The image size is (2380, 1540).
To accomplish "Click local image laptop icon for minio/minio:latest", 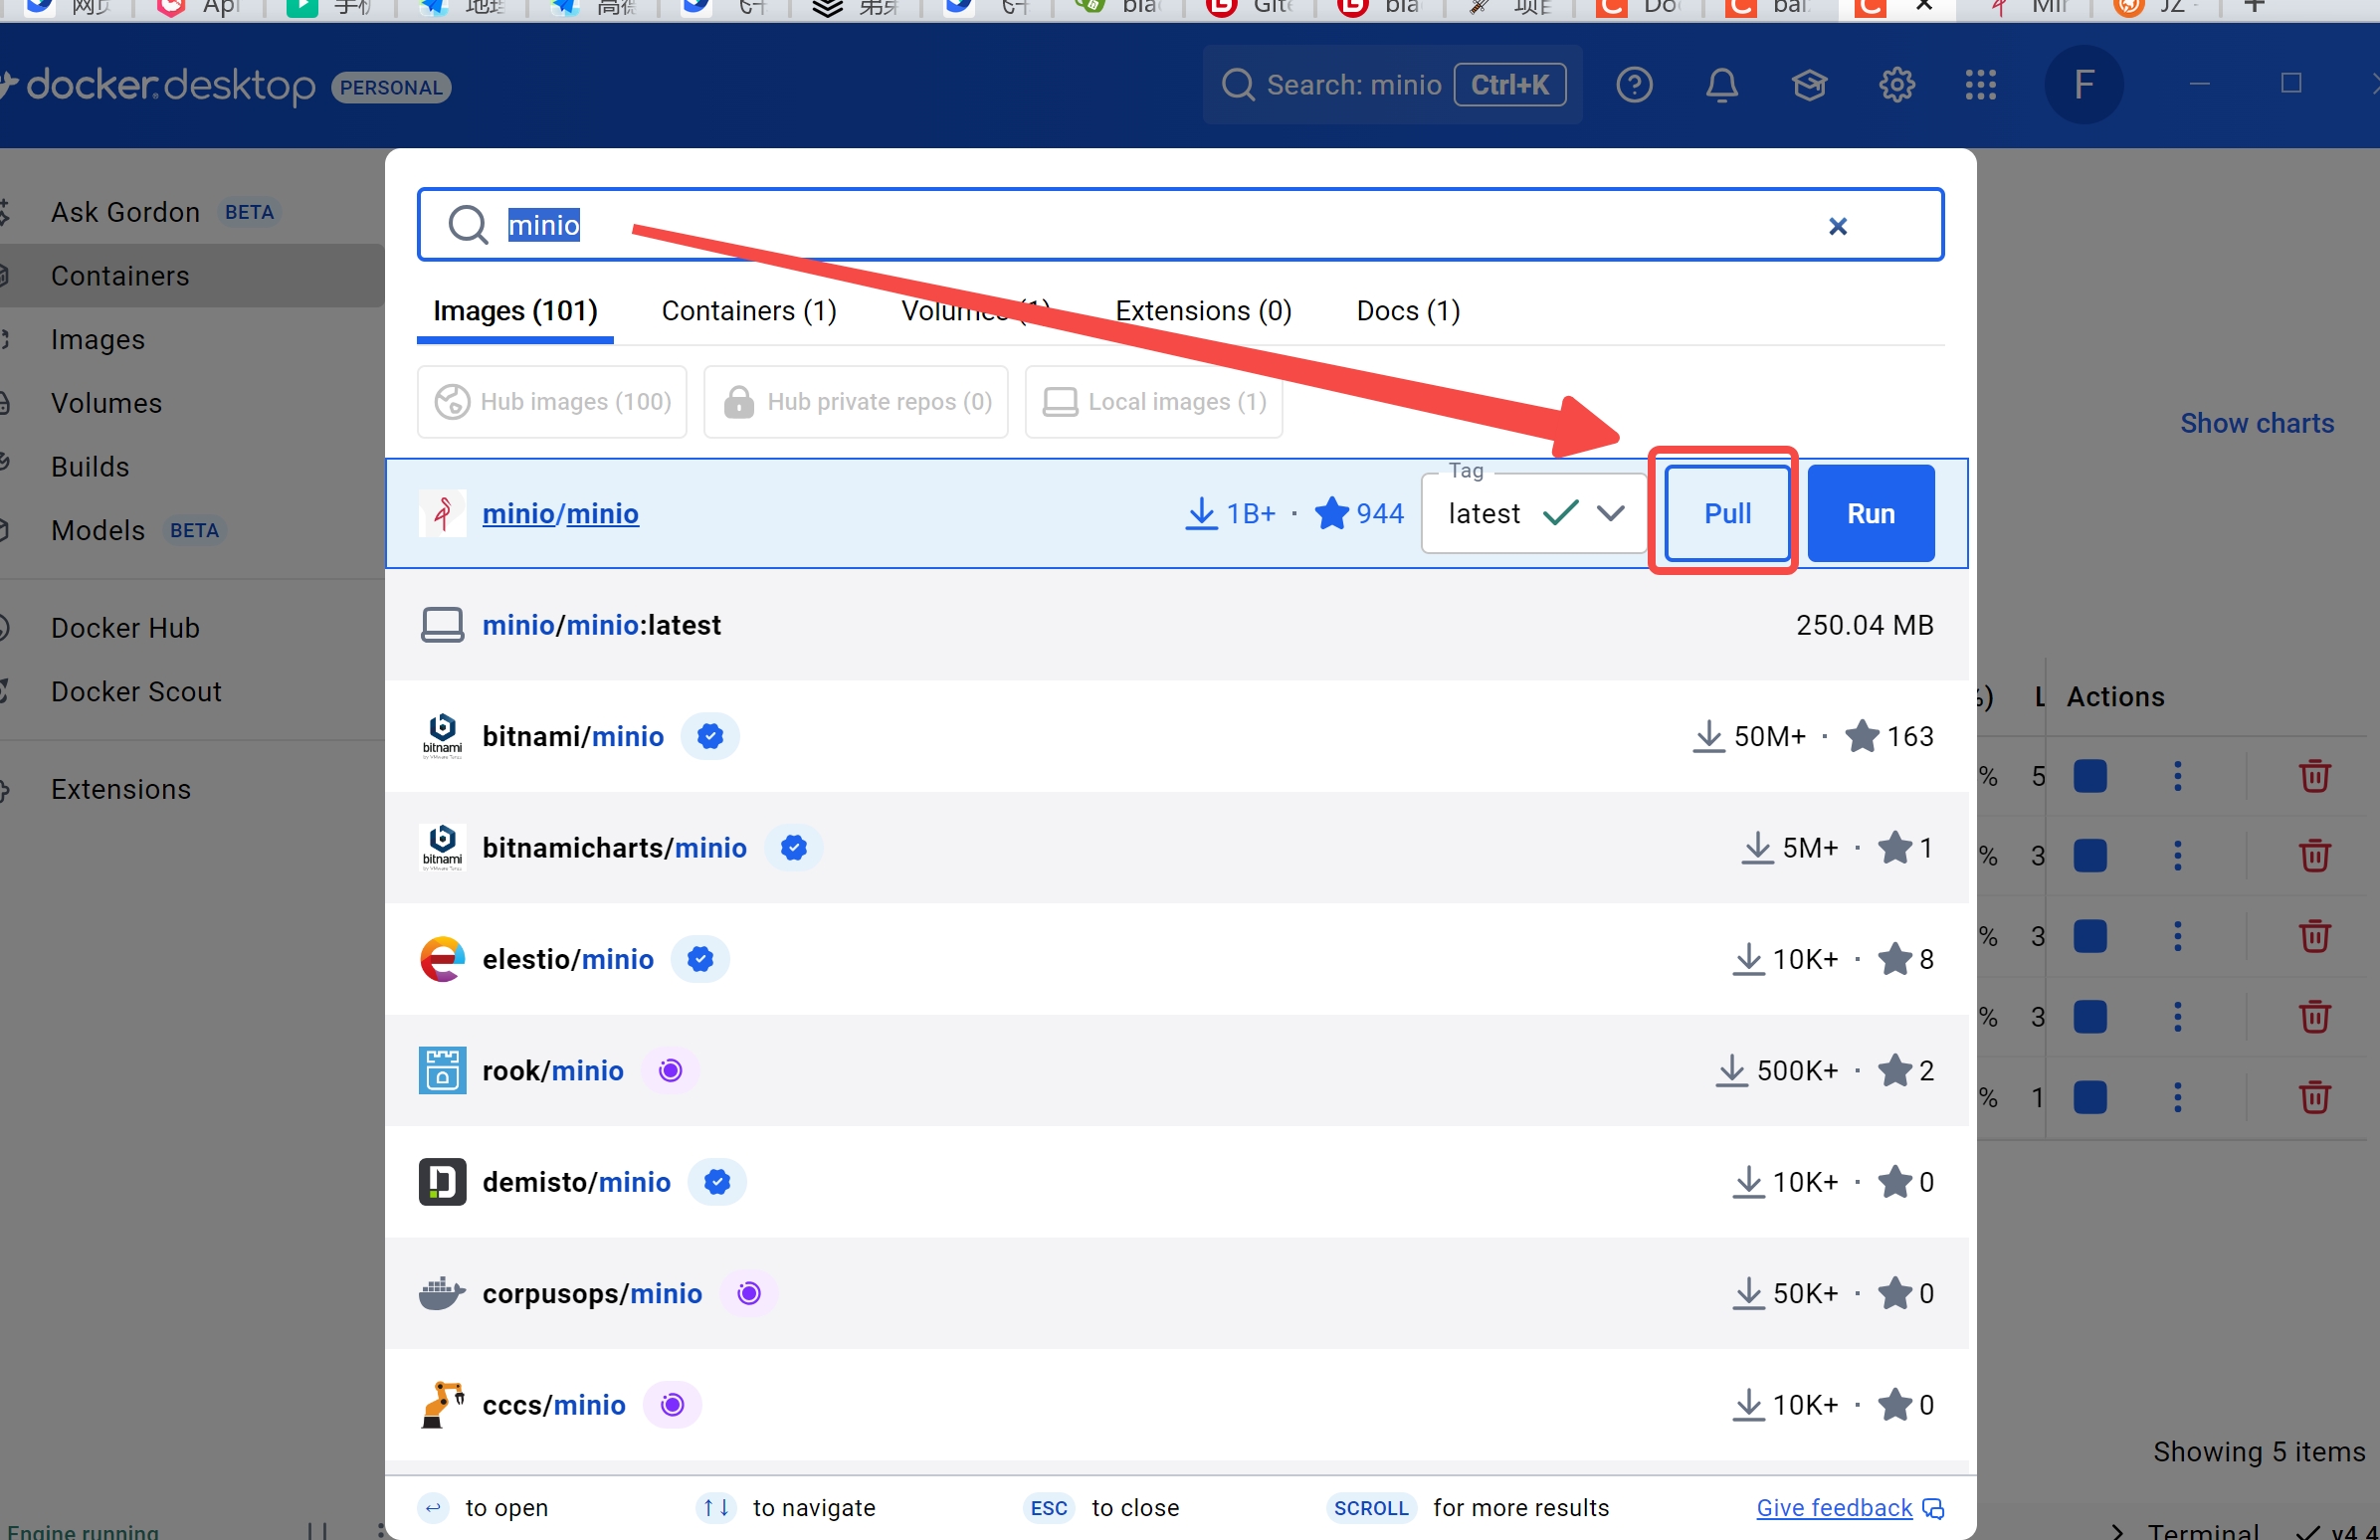I will point(442,626).
